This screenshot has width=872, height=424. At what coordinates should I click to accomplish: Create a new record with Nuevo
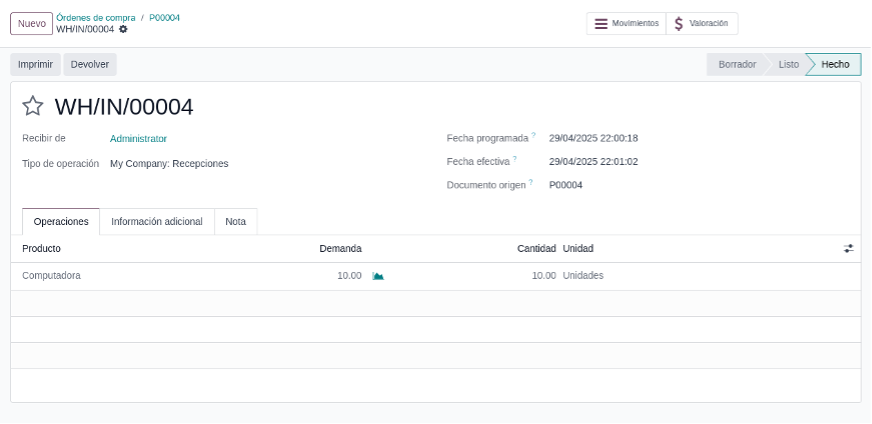pyautogui.click(x=32, y=23)
